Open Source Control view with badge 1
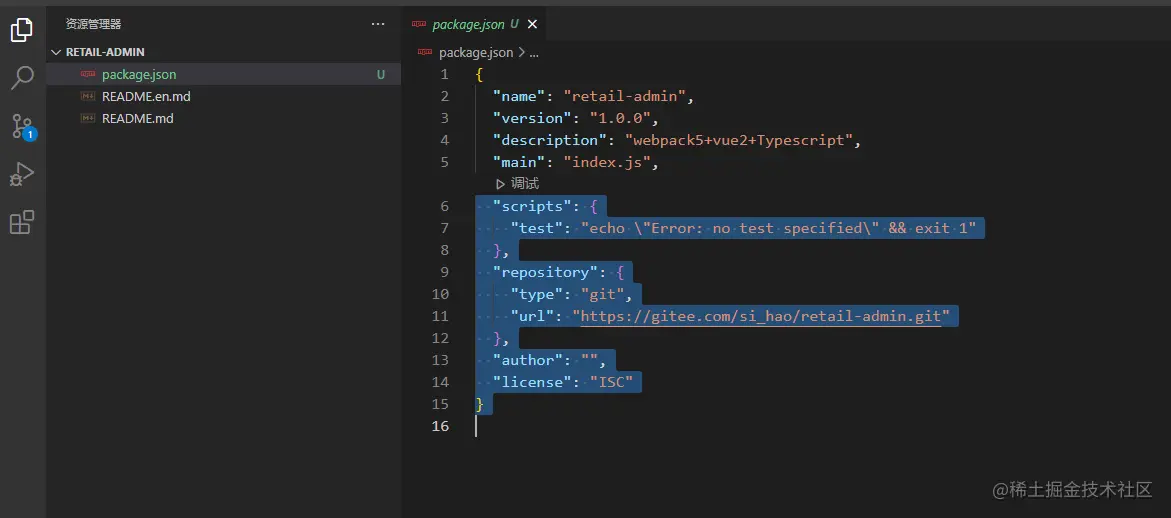The image size is (1171, 518). point(22,127)
